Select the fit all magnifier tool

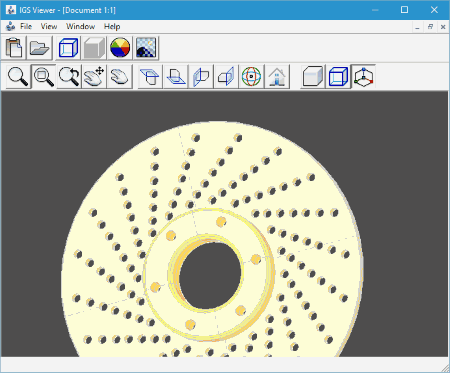18,77
